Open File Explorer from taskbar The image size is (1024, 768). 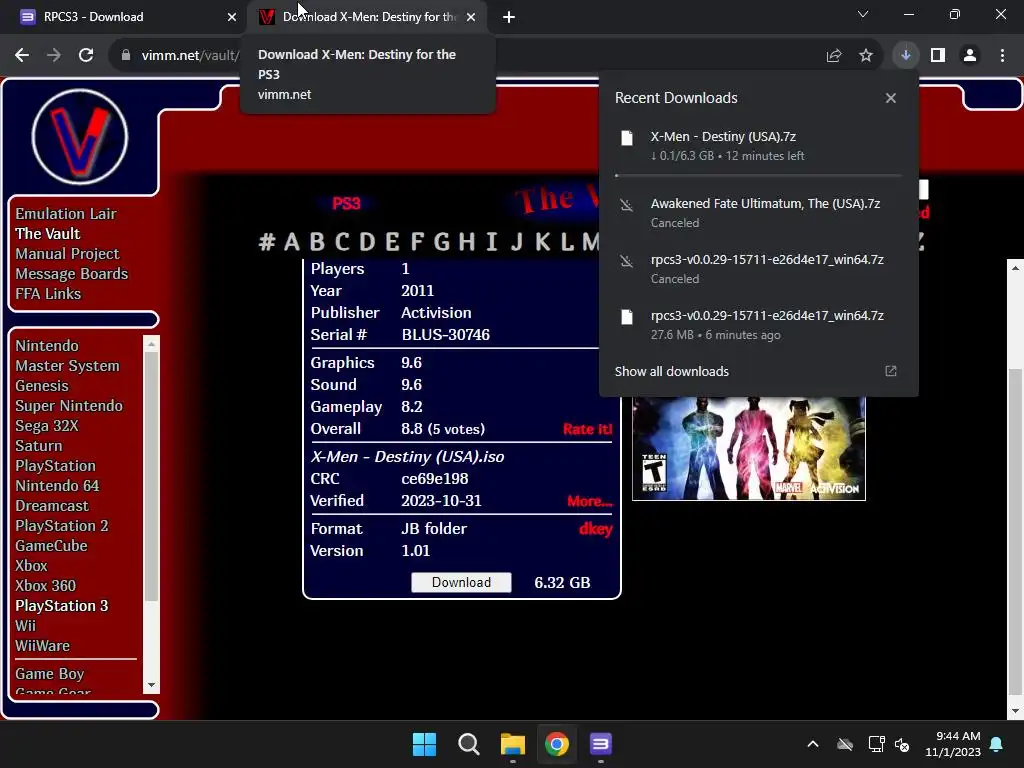(x=513, y=744)
